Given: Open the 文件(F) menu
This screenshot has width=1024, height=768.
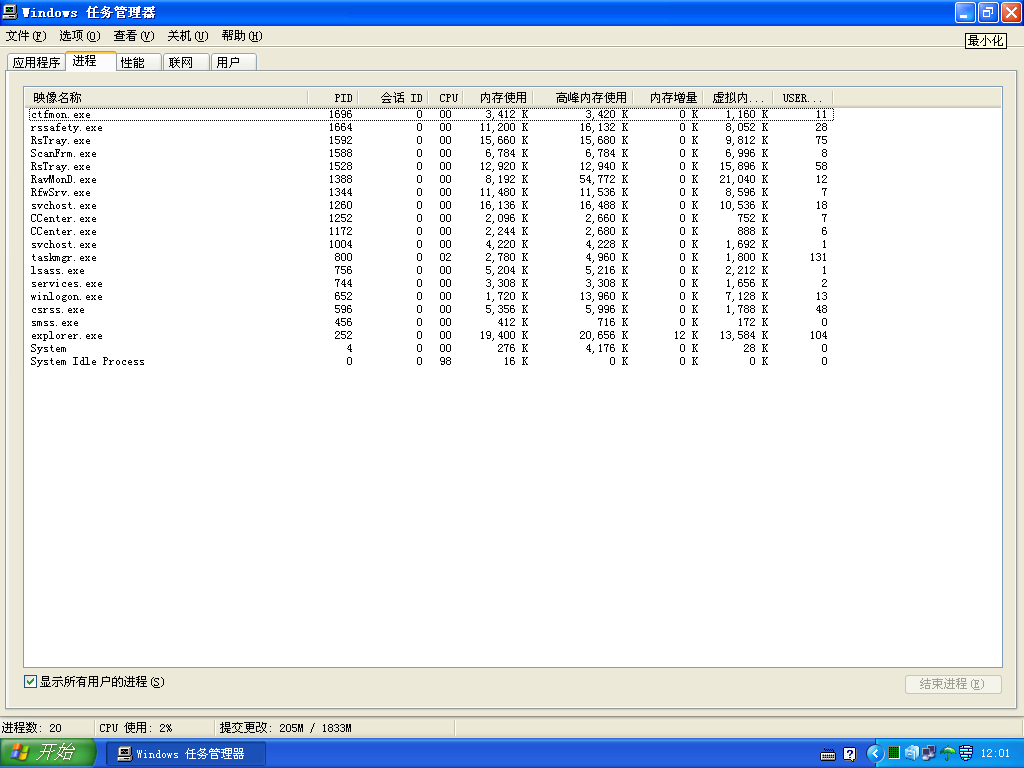Looking at the screenshot, I should pyautogui.click(x=26, y=36).
